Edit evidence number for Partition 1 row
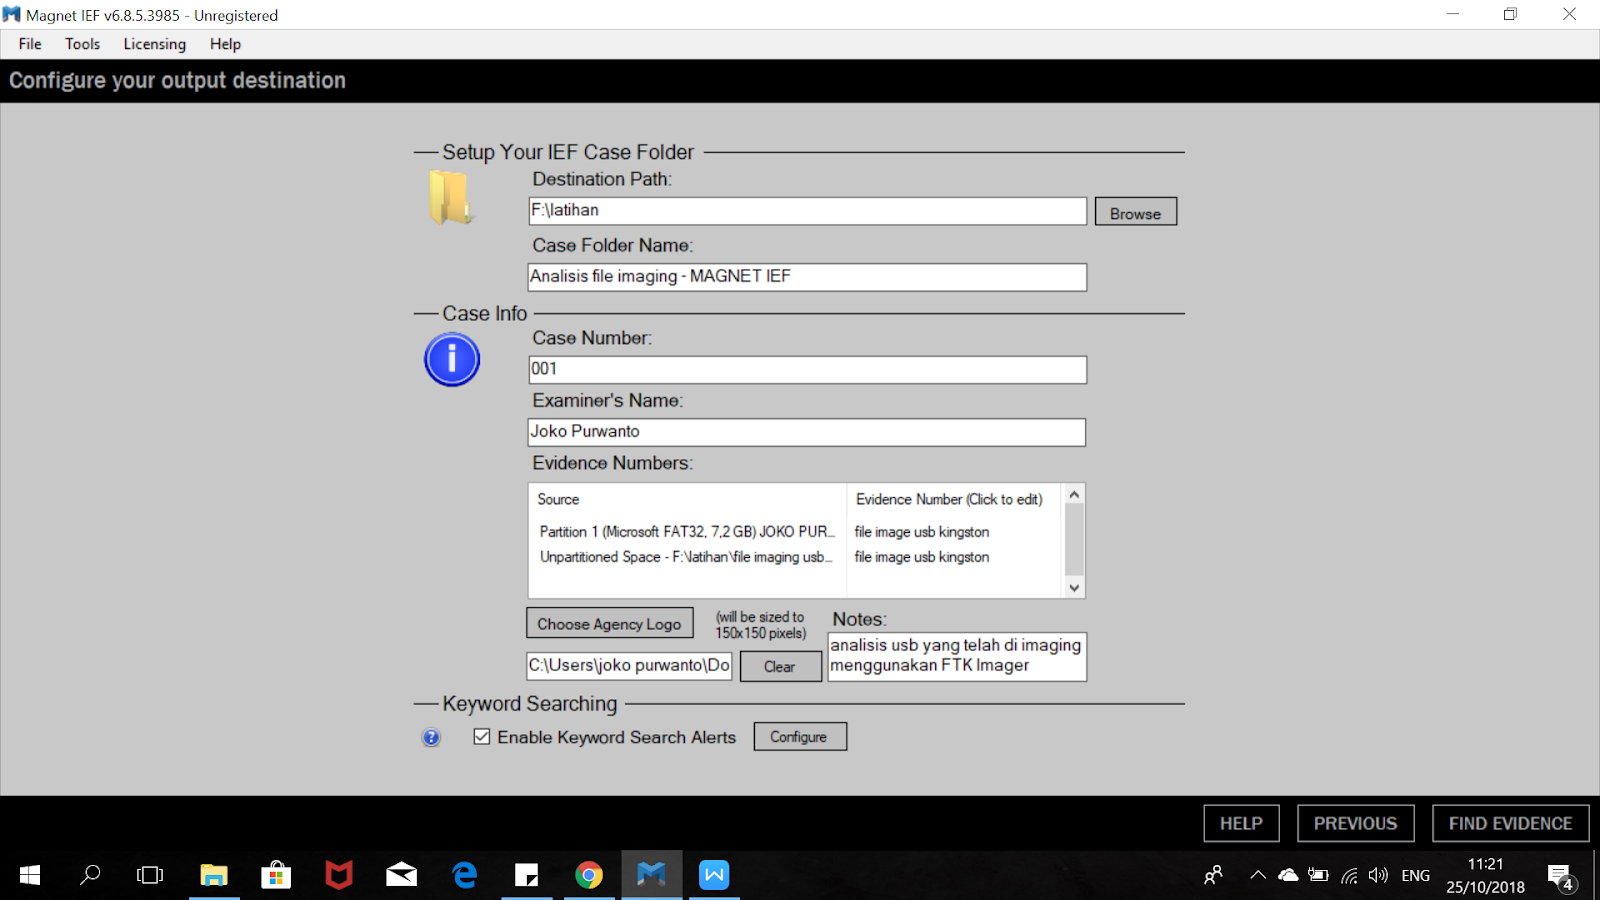The width and height of the screenshot is (1600, 900). pos(922,532)
